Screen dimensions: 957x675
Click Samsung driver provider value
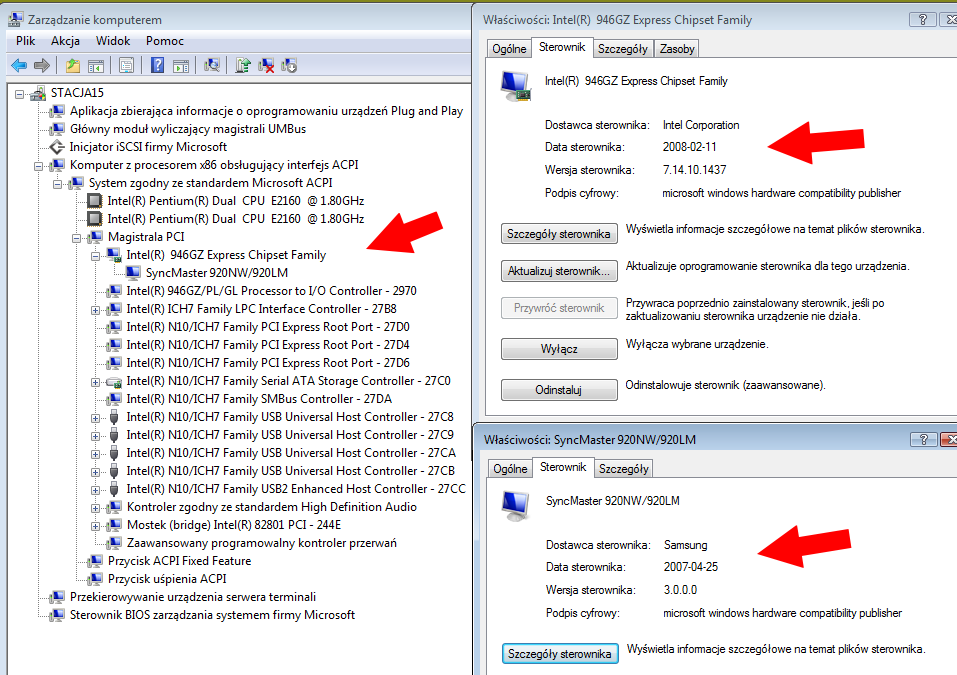click(685, 545)
